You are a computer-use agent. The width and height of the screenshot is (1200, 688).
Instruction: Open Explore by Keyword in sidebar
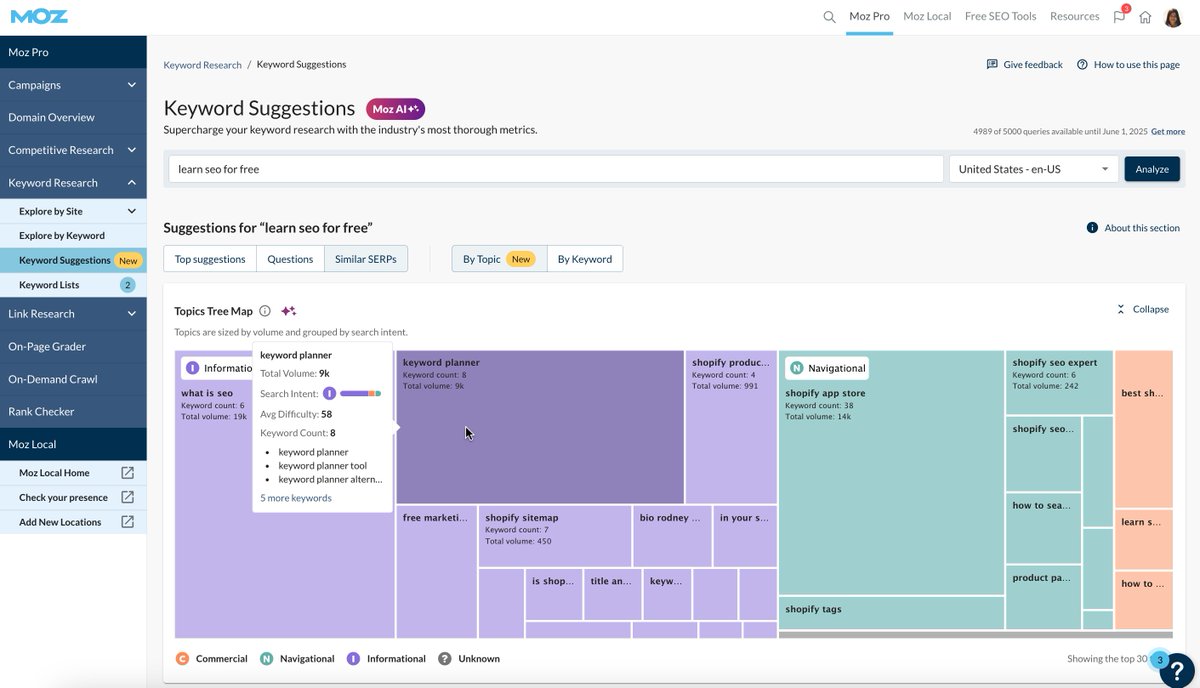point(73,236)
